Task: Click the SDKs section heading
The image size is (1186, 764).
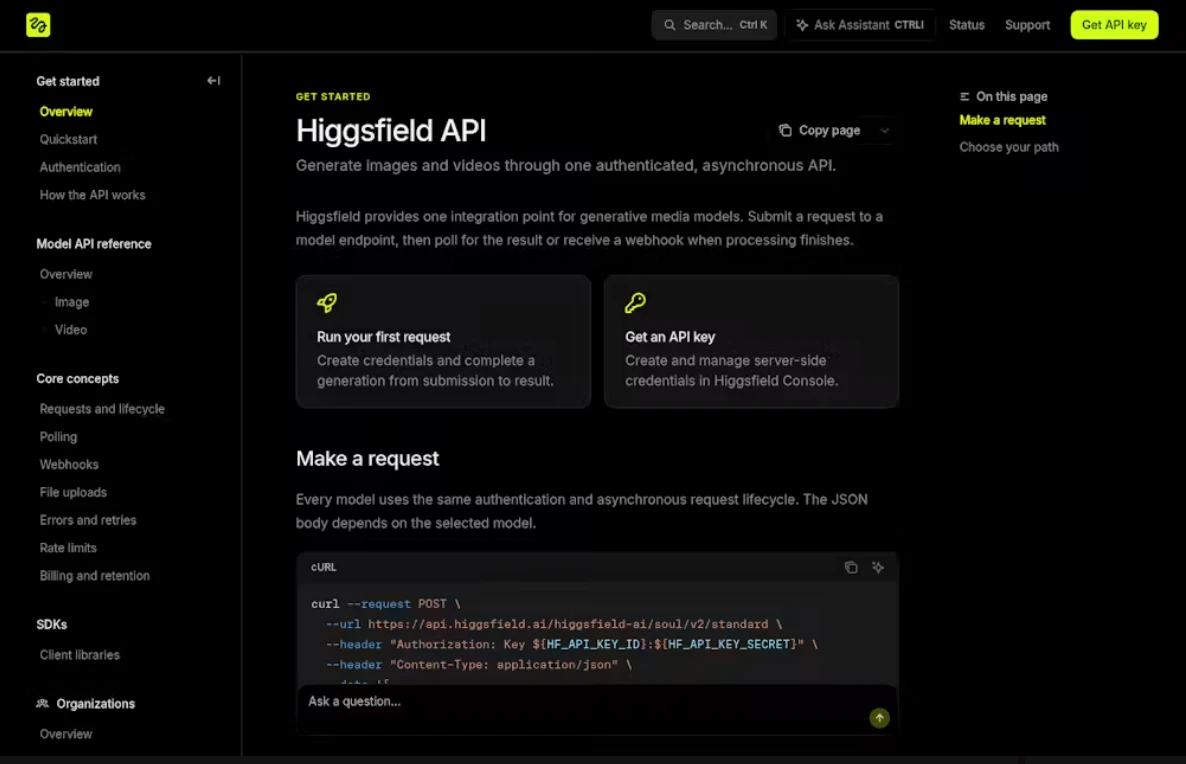Action: tap(51, 625)
